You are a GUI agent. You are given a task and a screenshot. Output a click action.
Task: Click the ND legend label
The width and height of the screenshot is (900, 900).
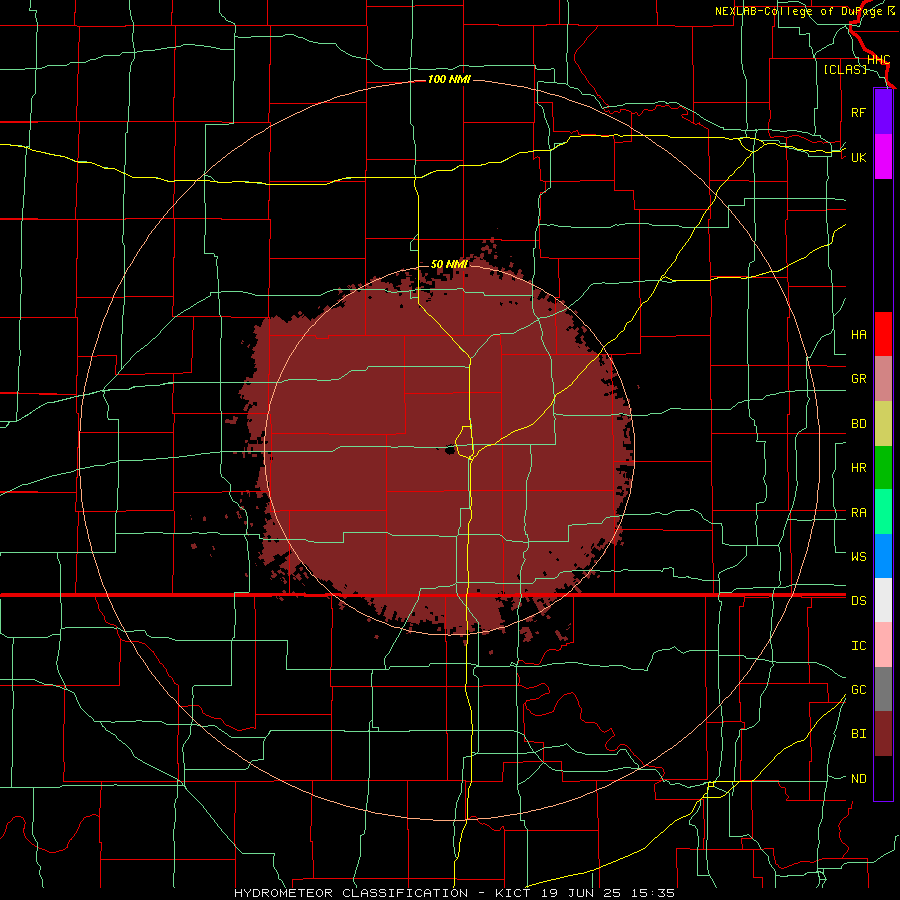click(x=858, y=779)
